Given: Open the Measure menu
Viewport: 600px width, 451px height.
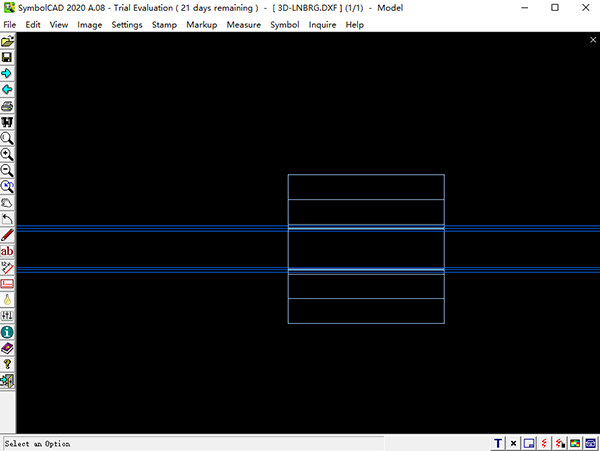Looking at the screenshot, I should click(243, 24).
